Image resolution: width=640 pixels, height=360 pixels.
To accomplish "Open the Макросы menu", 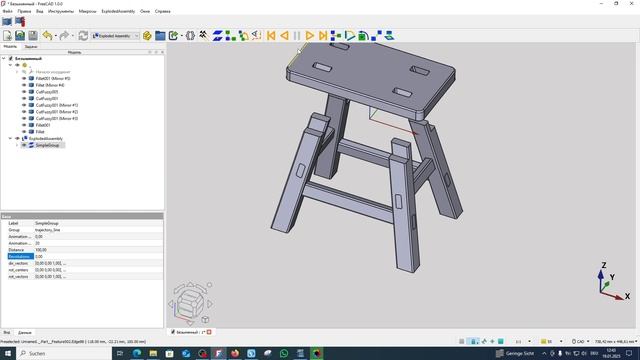I will pos(87,11).
